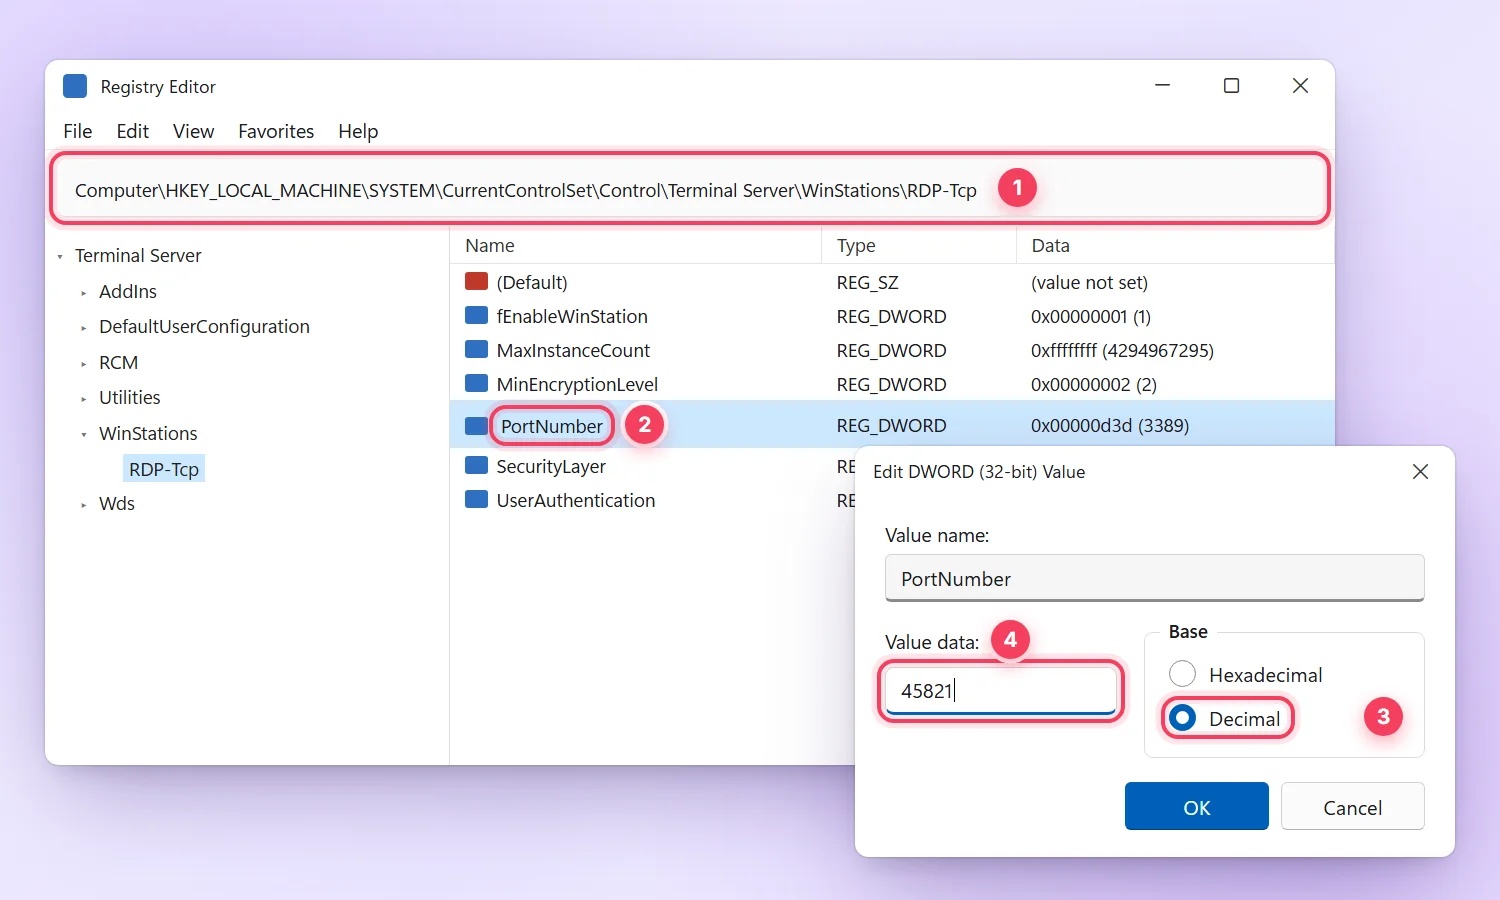Confirm the DWORD edit with OK

click(1197, 806)
